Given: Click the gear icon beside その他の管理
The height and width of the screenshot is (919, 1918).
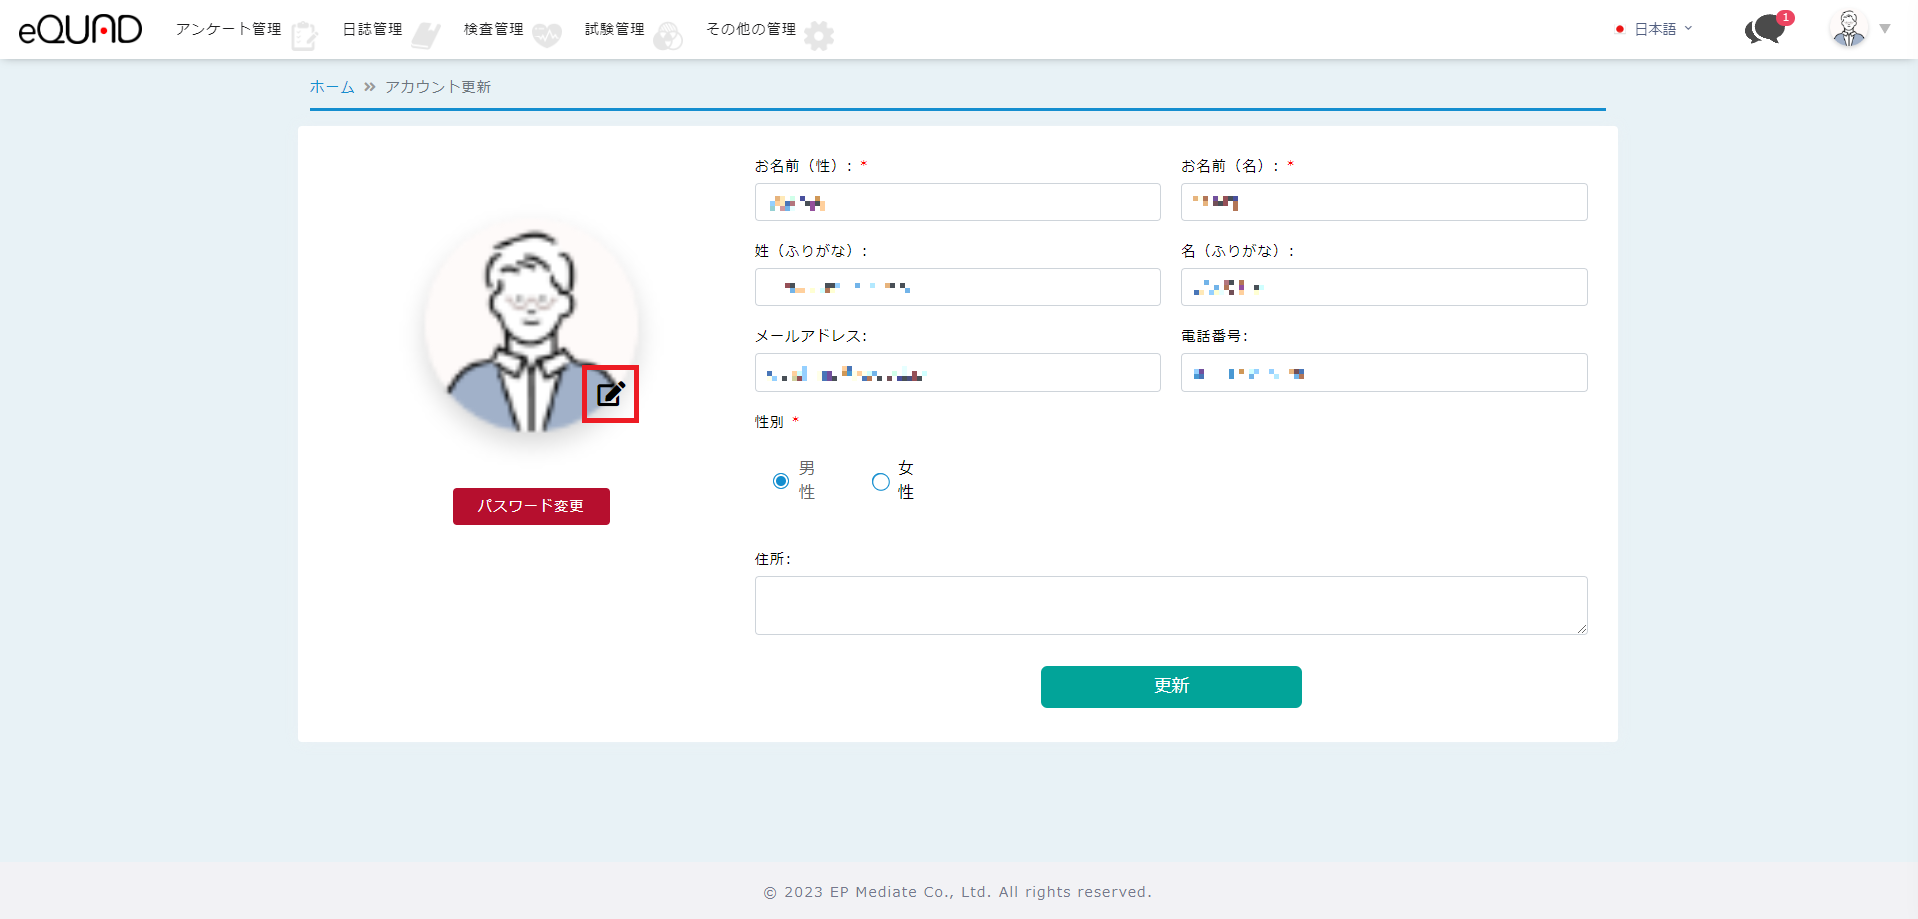Looking at the screenshot, I should point(819,36).
